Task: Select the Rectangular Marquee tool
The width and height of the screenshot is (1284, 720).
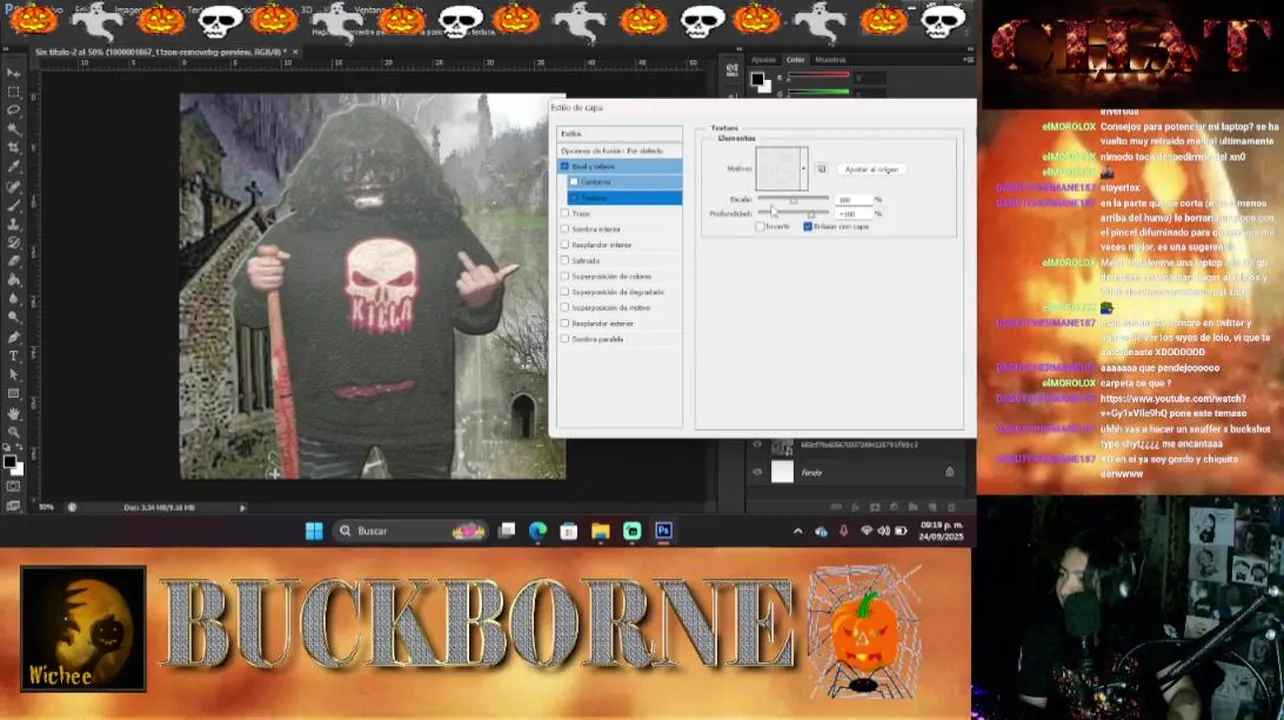Action: coord(13,92)
